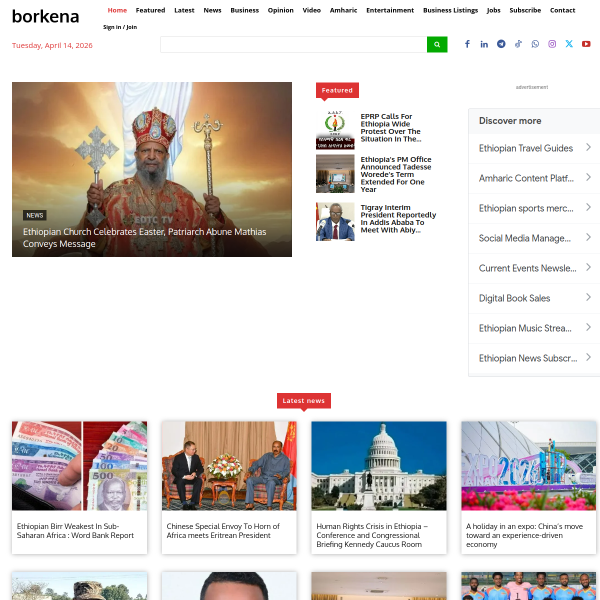The height and width of the screenshot is (600, 600).
Task: Click the borkena site logo
Action: [46, 16]
